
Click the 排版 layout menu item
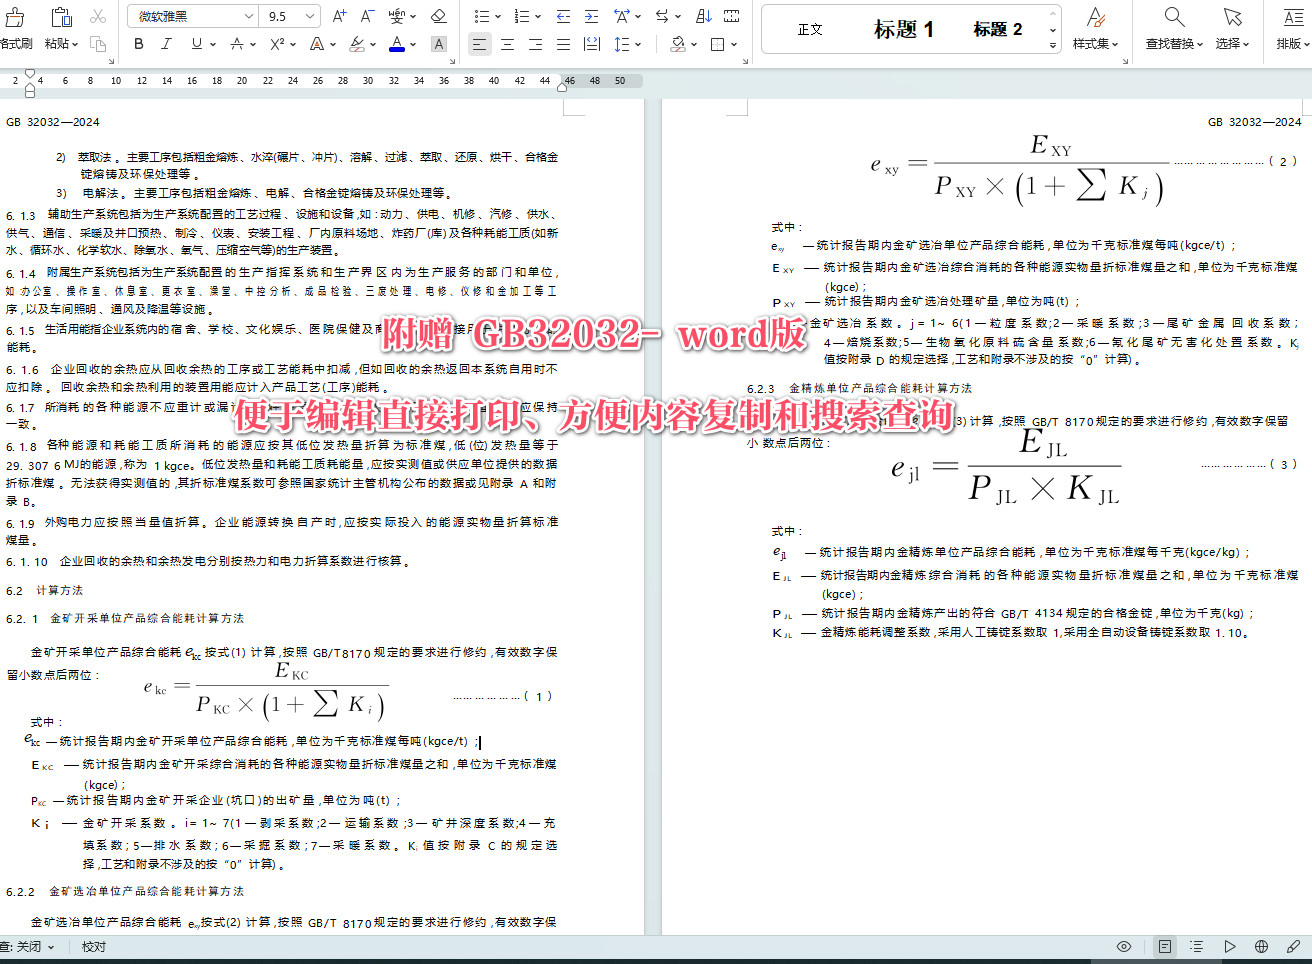(1291, 28)
